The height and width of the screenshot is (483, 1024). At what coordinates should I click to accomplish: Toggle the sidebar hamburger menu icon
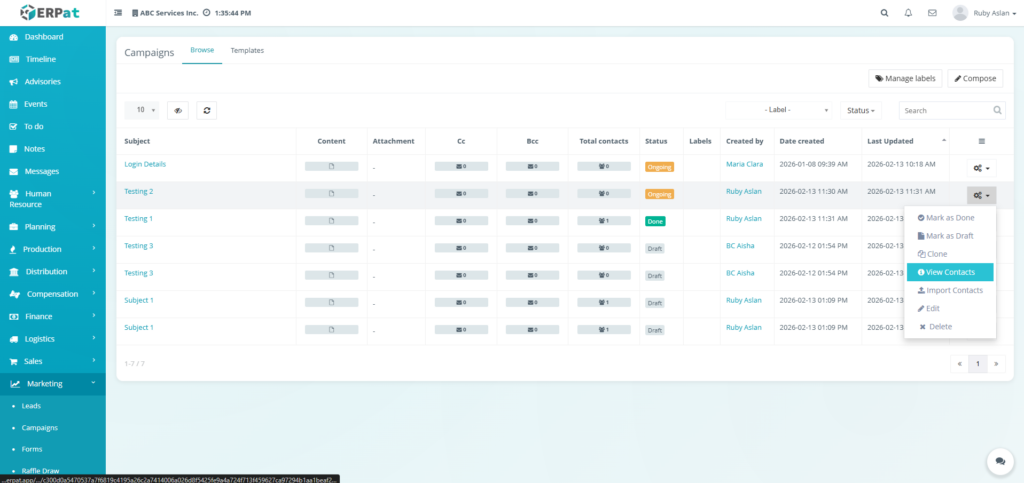119,13
